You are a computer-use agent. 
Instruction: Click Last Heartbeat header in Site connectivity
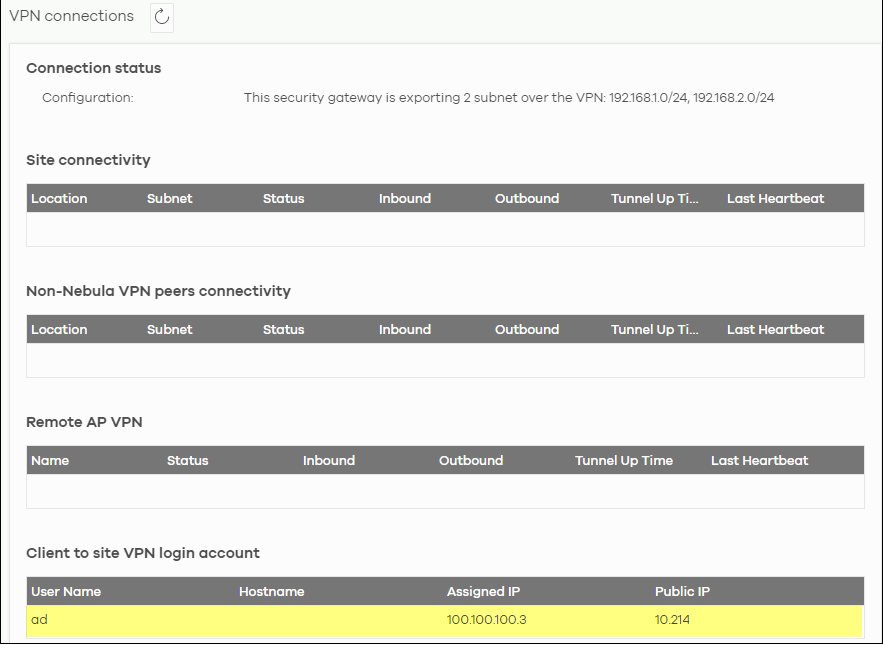pyautogui.click(x=775, y=198)
